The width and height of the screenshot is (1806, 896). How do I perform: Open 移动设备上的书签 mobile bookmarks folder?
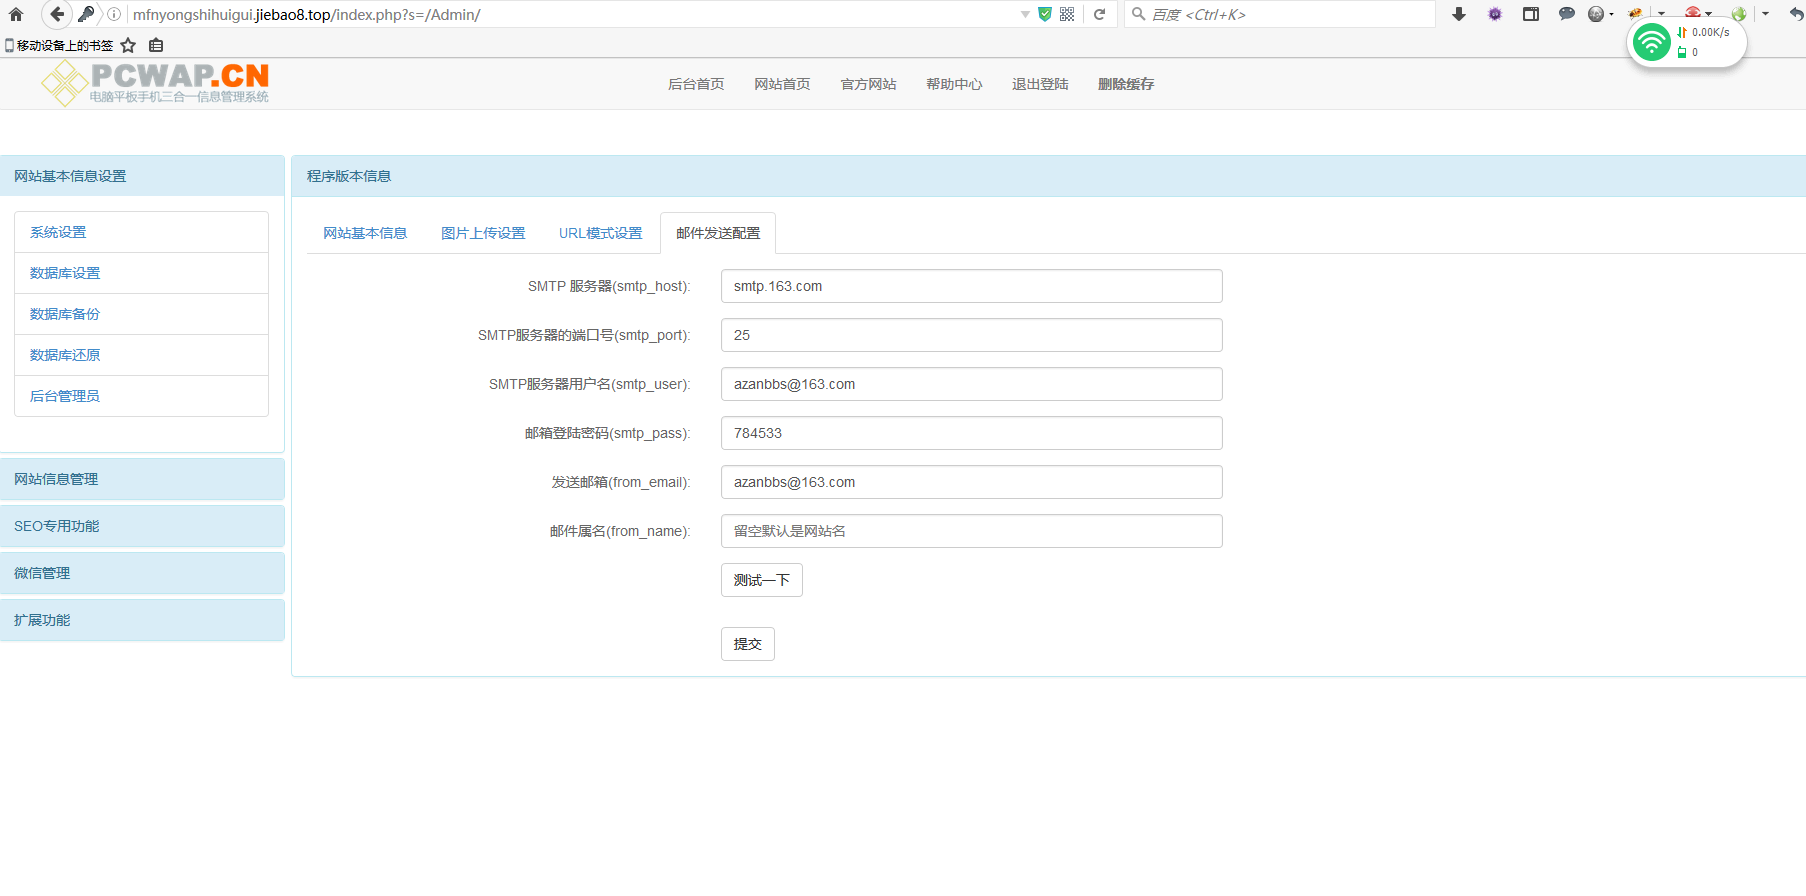59,45
